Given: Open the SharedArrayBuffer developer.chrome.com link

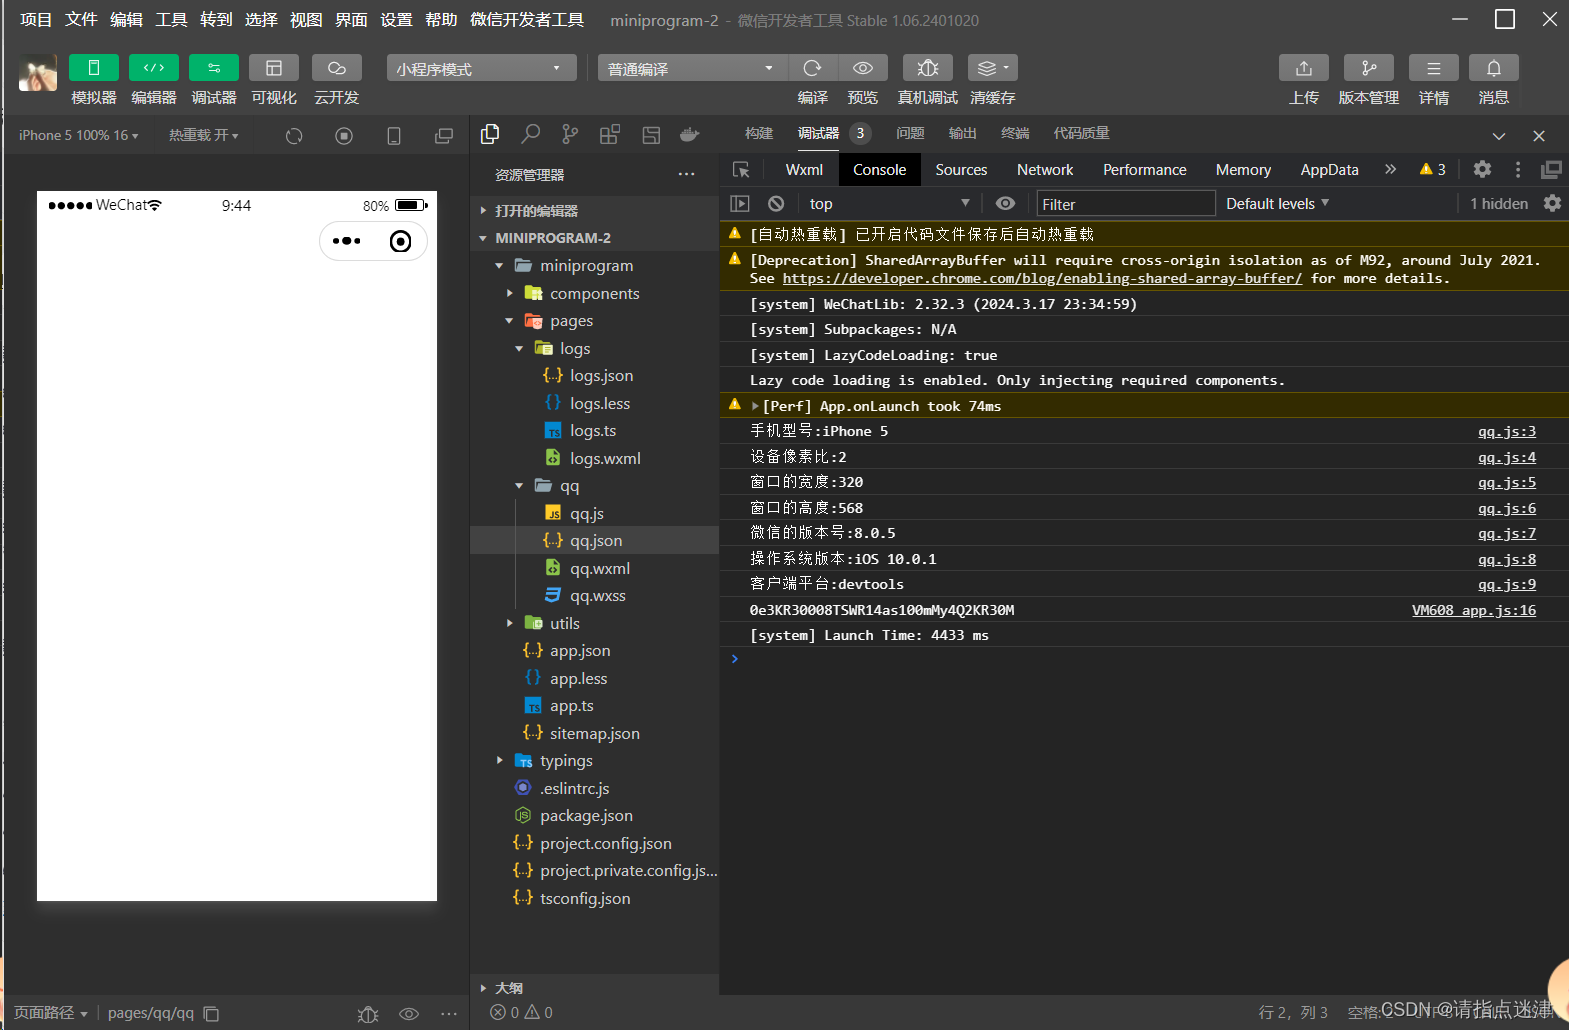Looking at the screenshot, I should coord(1042,279).
